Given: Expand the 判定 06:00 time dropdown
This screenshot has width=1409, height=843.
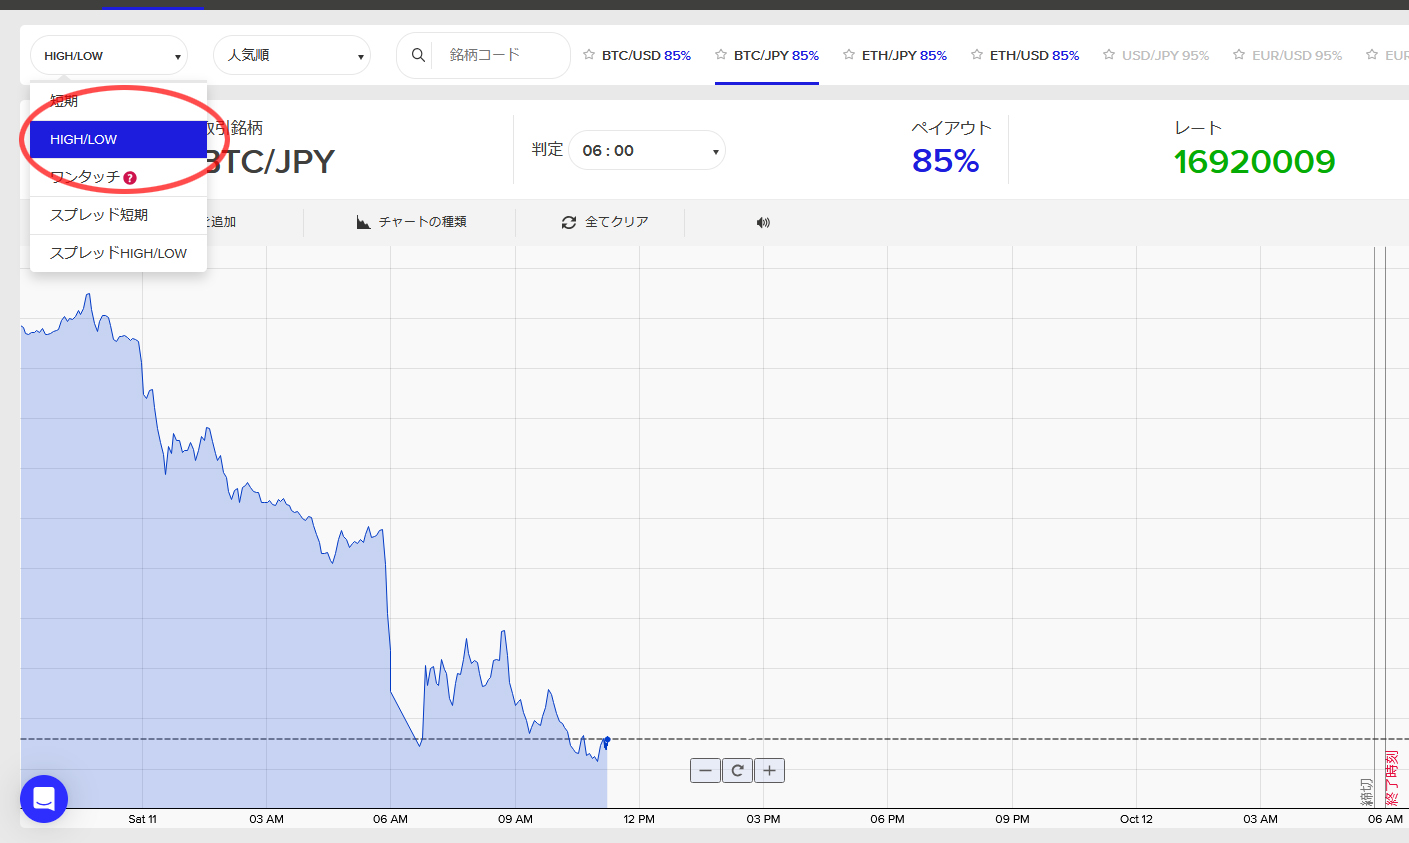Looking at the screenshot, I should click(x=647, y=151).
